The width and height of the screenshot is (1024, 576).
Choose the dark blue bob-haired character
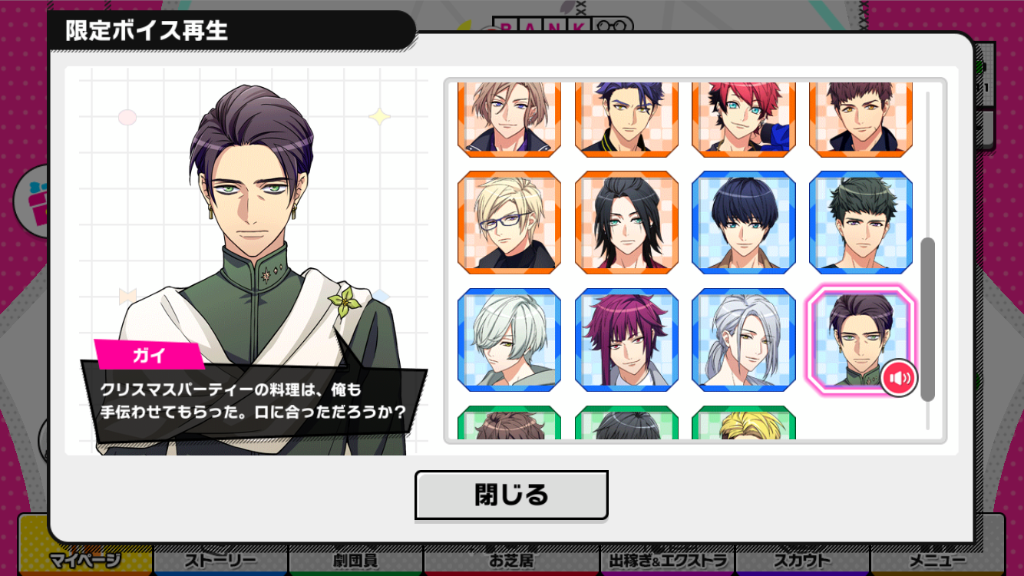(743, 222)
